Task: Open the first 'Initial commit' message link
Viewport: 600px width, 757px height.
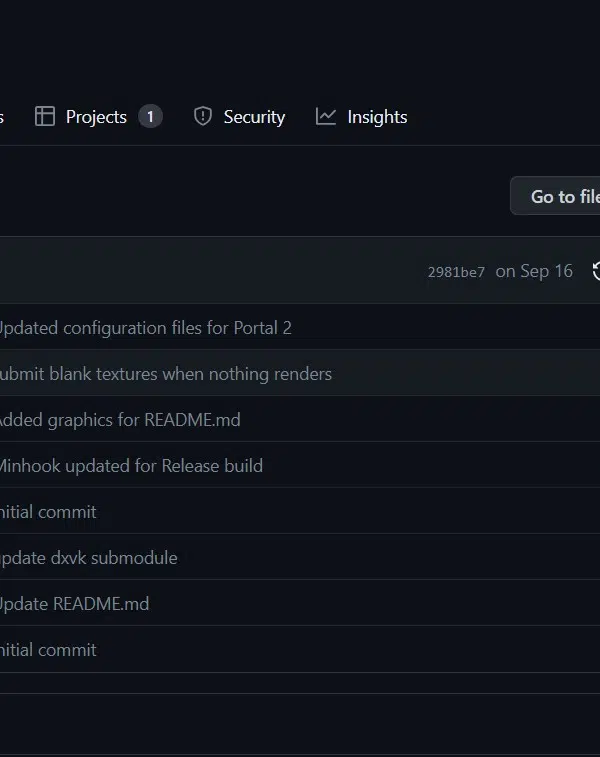Action: 48,512
